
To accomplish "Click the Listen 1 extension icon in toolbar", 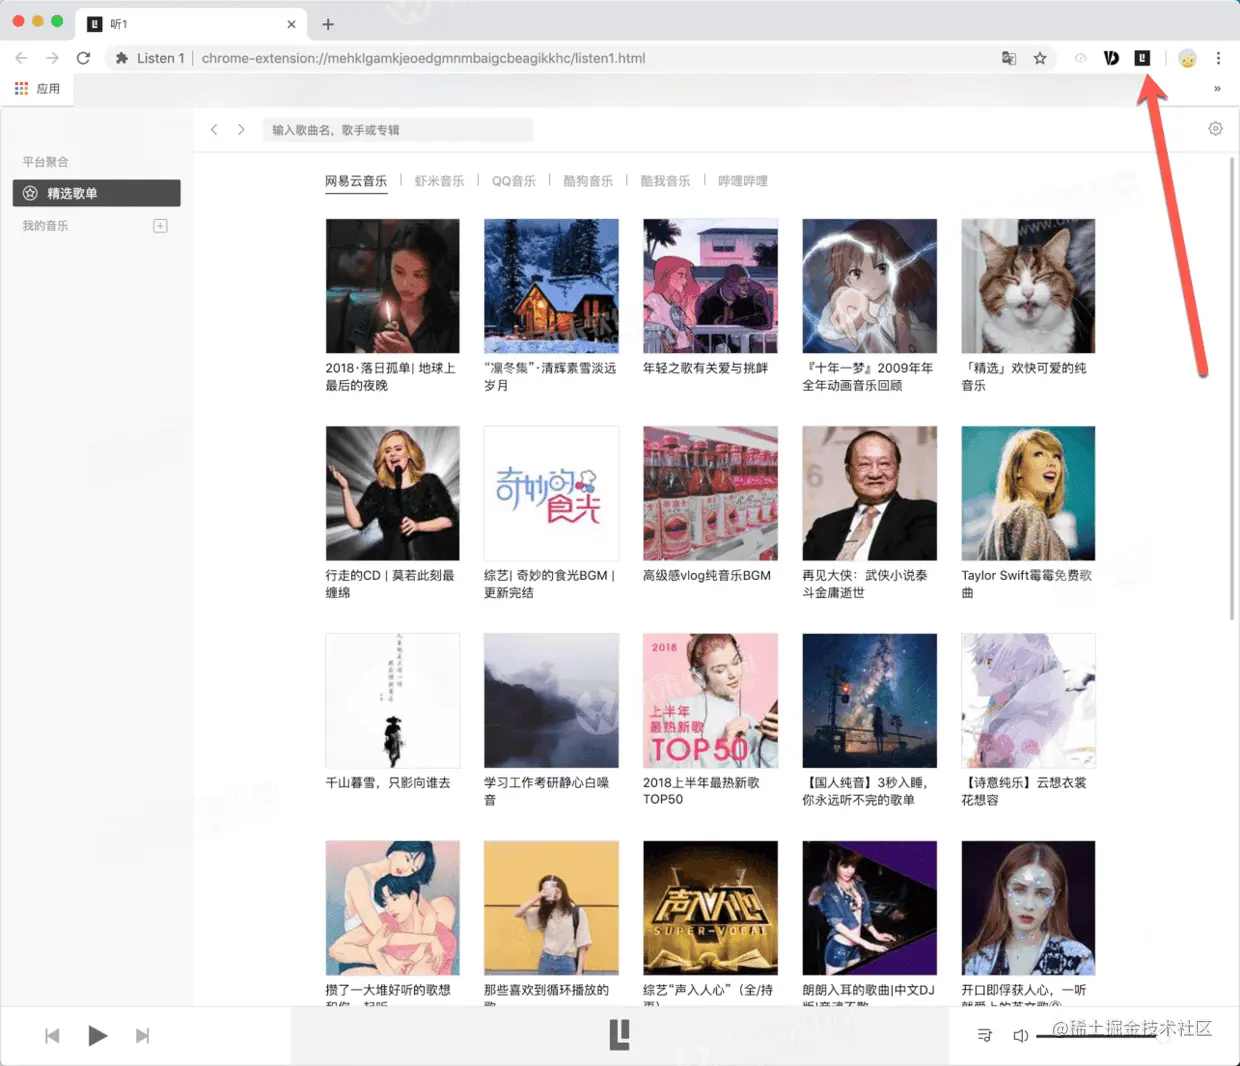I will (x=1142, y=58).
